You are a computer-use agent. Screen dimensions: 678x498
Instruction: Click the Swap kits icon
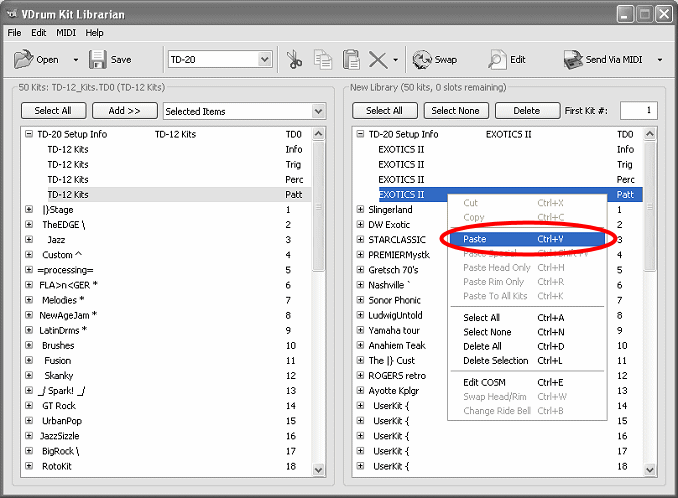tap(422, 60)
